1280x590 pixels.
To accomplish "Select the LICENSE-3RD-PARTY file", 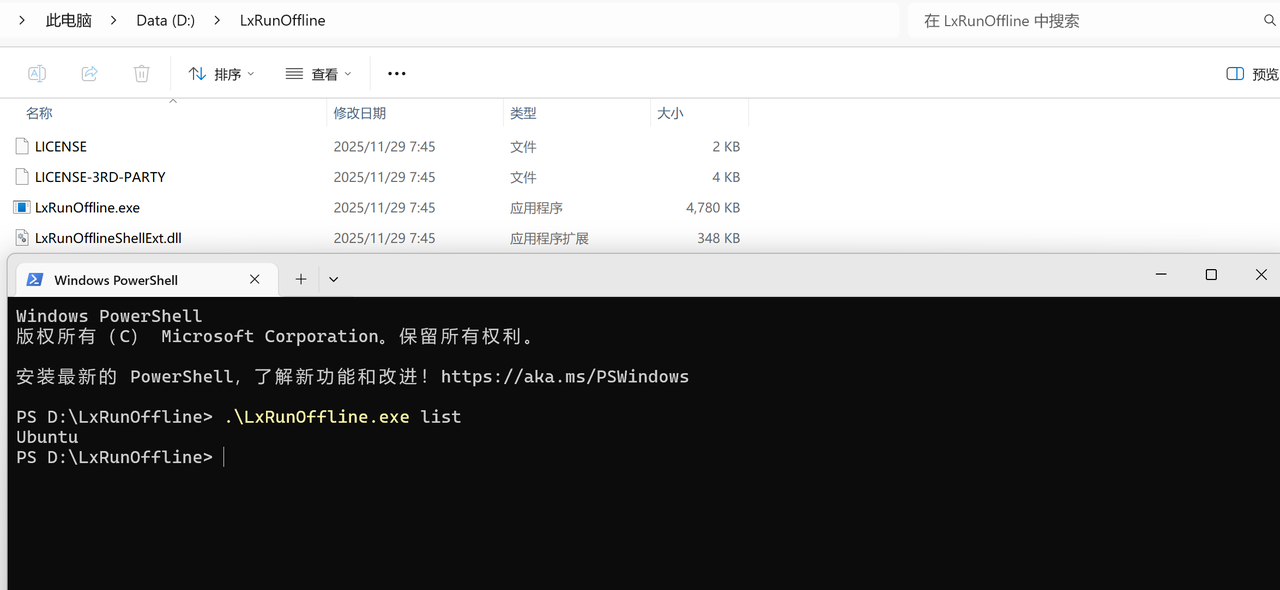I will coord(380,177).
